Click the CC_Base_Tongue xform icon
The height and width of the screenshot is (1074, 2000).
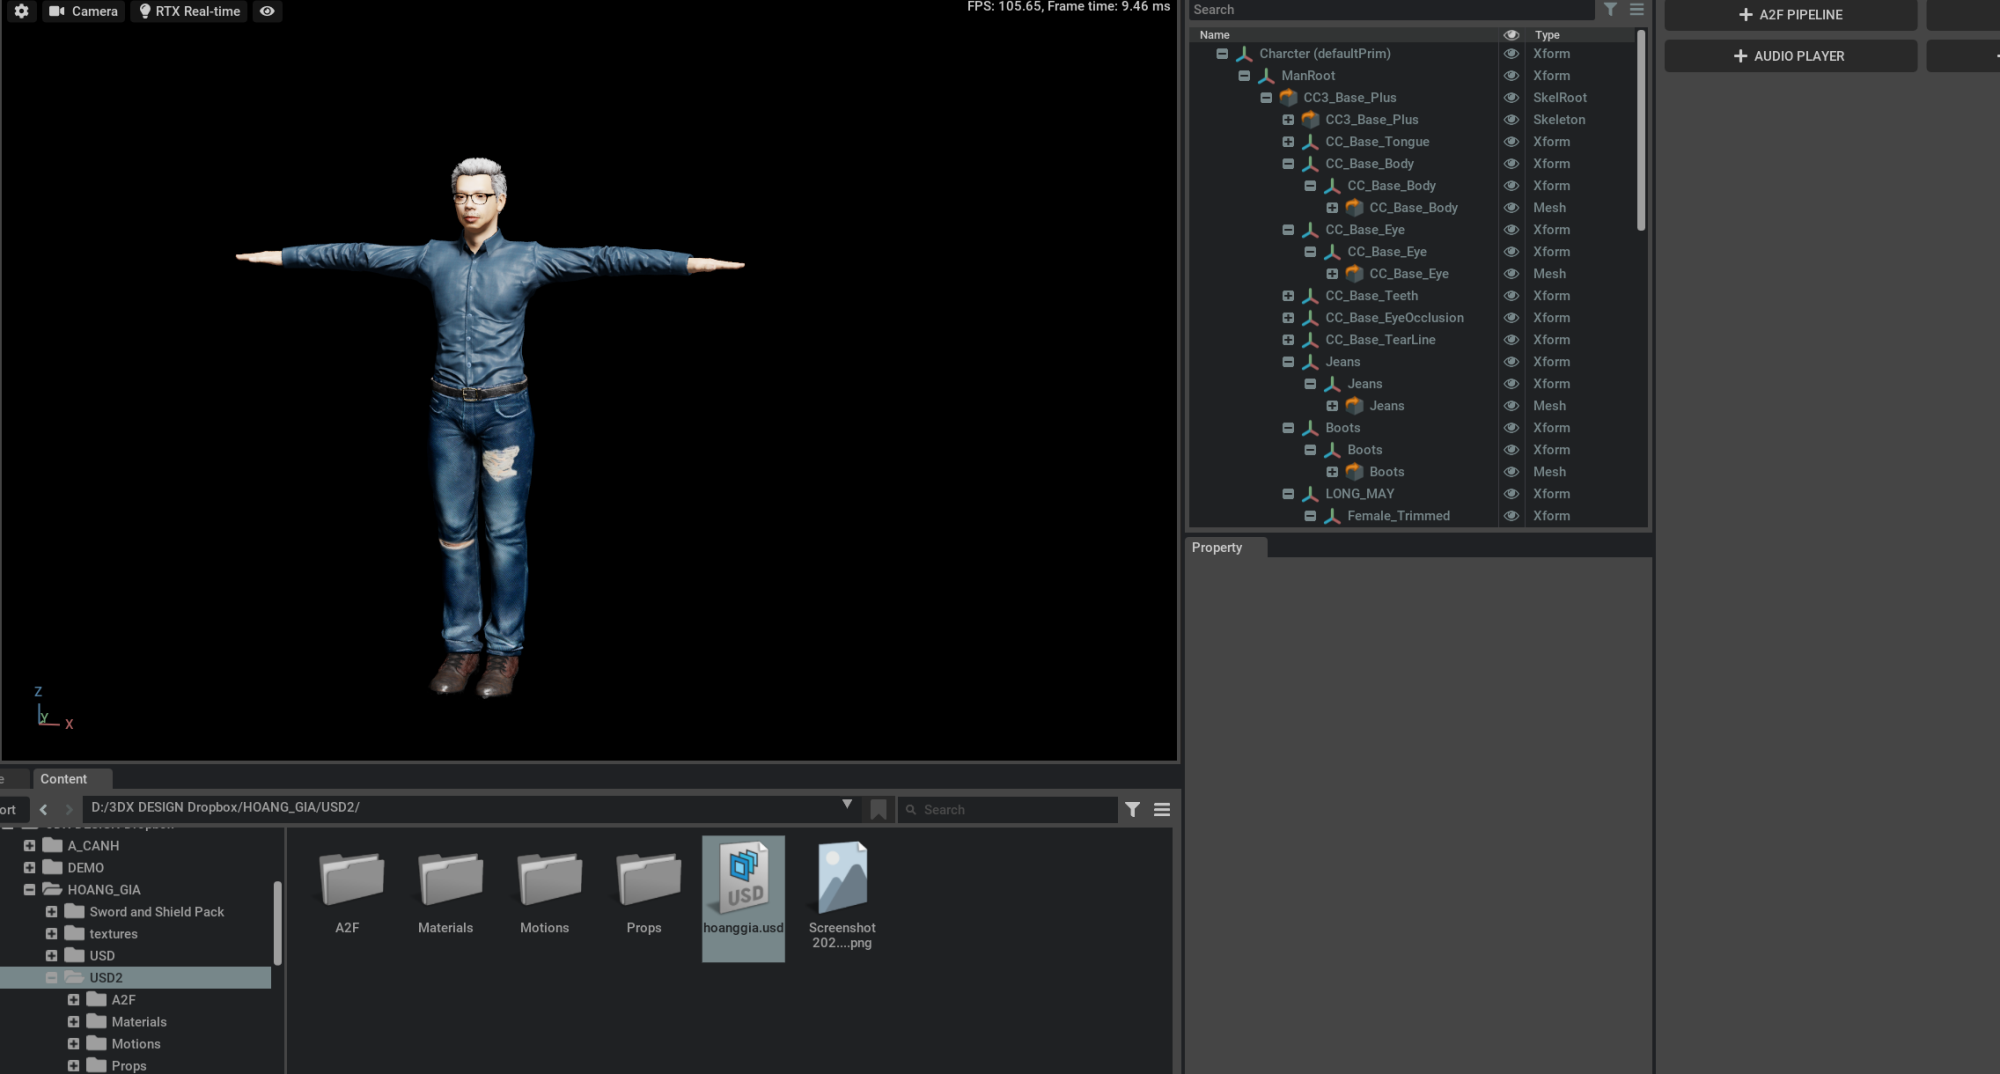(1310, 142)
